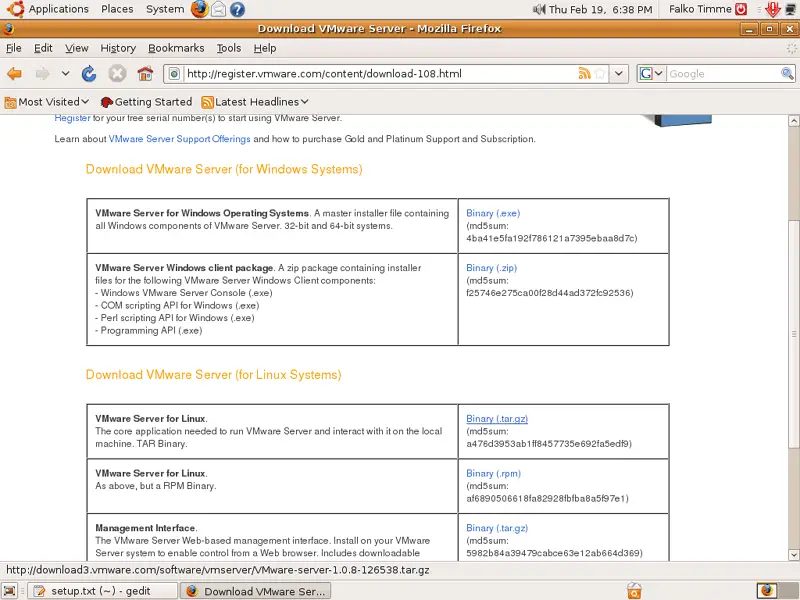Viewport: 800px width, 600px height.
Task: Go to the home page
Action: click(x=145, y=73)
